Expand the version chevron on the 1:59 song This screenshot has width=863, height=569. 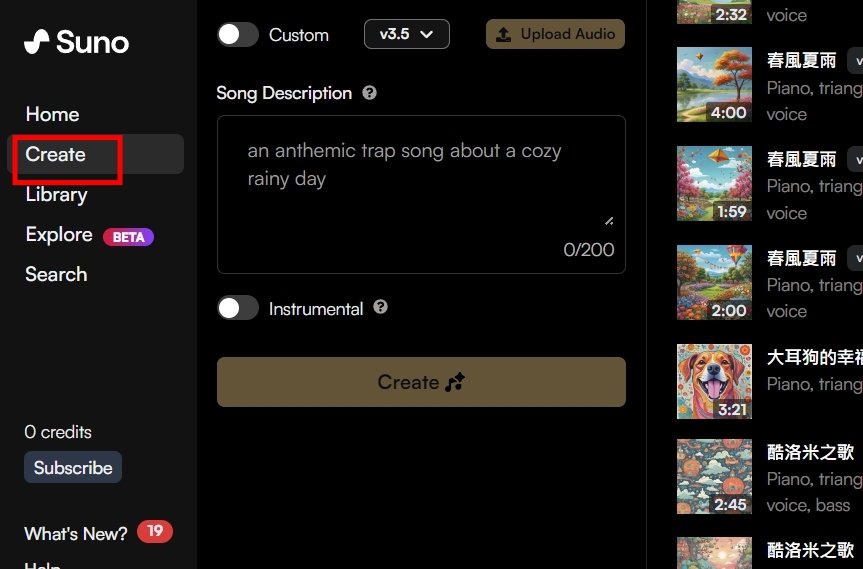[856, 160]
